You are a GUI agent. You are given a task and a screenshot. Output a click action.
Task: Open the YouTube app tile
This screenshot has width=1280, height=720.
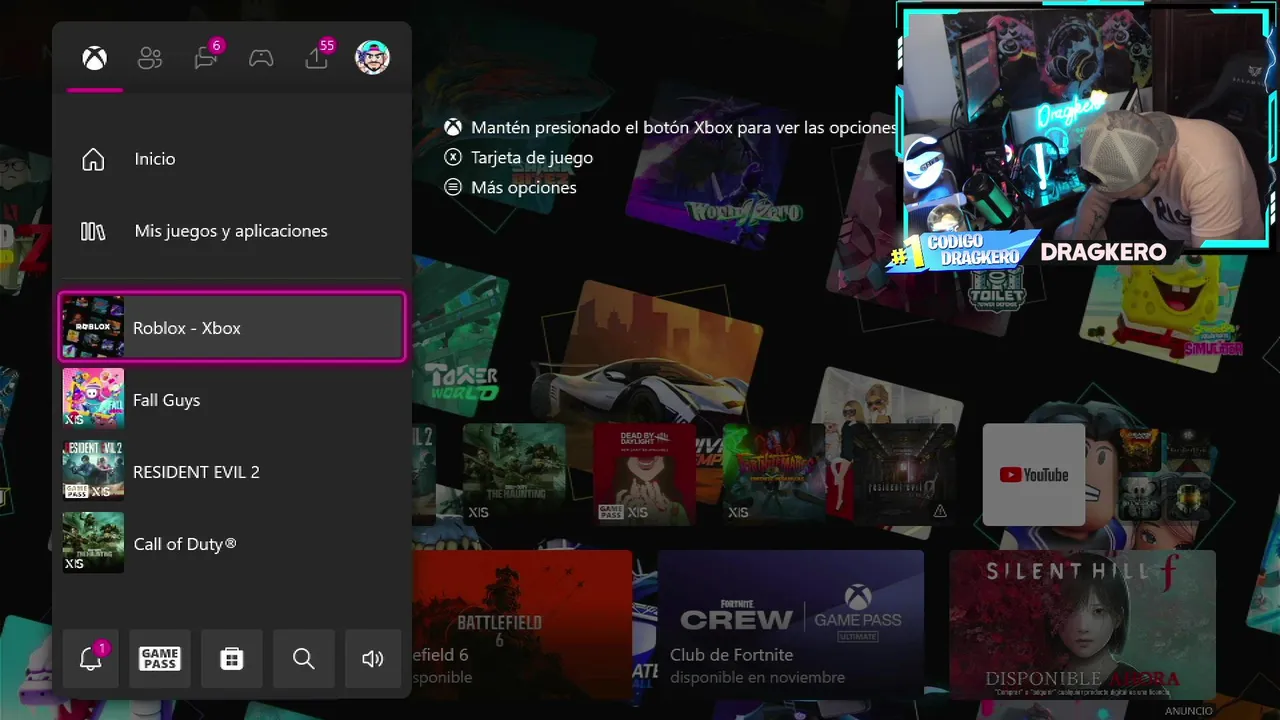click(1034, 474)
